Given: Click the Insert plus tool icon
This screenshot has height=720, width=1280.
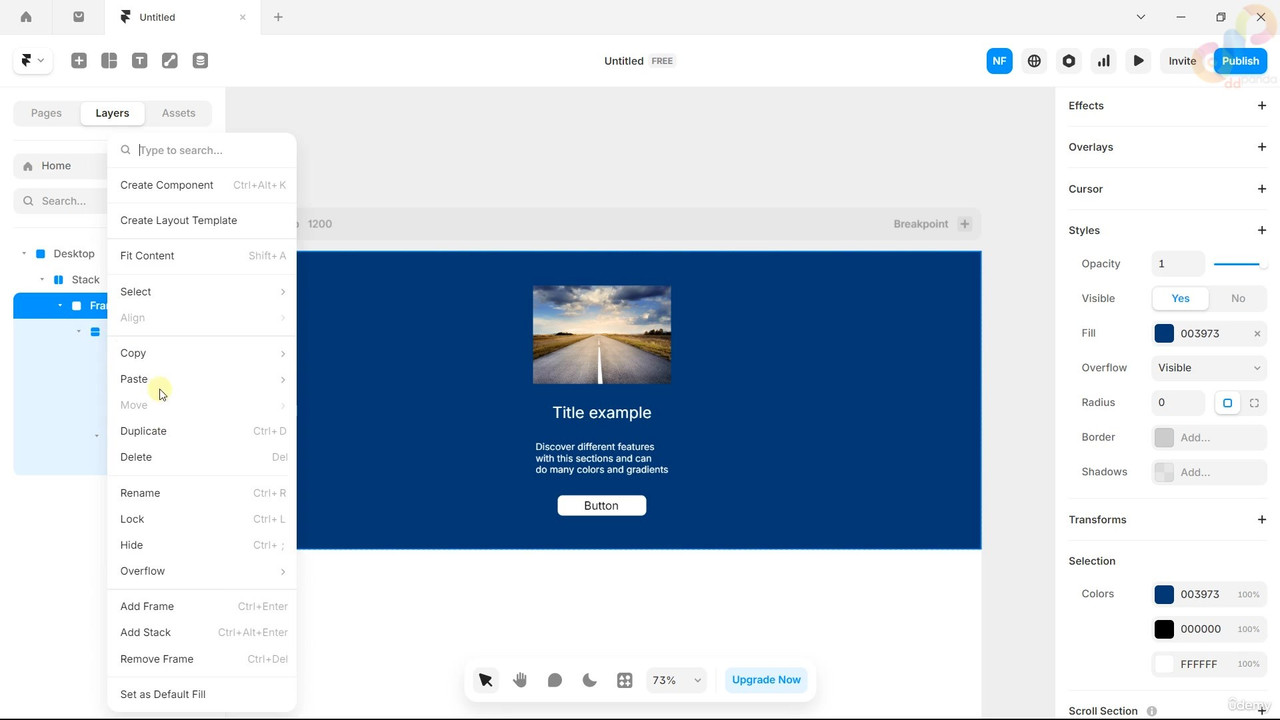Looking at the screenshot, I should tap(79, 61).
